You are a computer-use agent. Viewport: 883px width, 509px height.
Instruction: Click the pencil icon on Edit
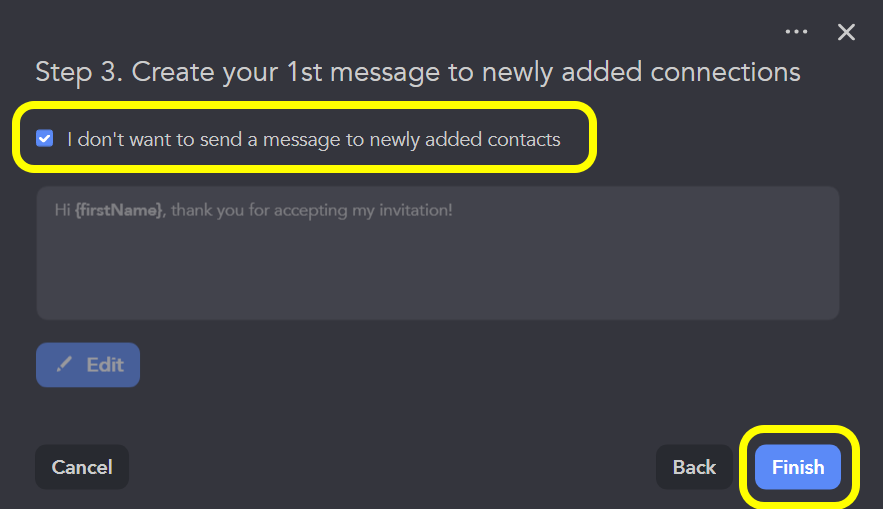click(x=65, y=365)
